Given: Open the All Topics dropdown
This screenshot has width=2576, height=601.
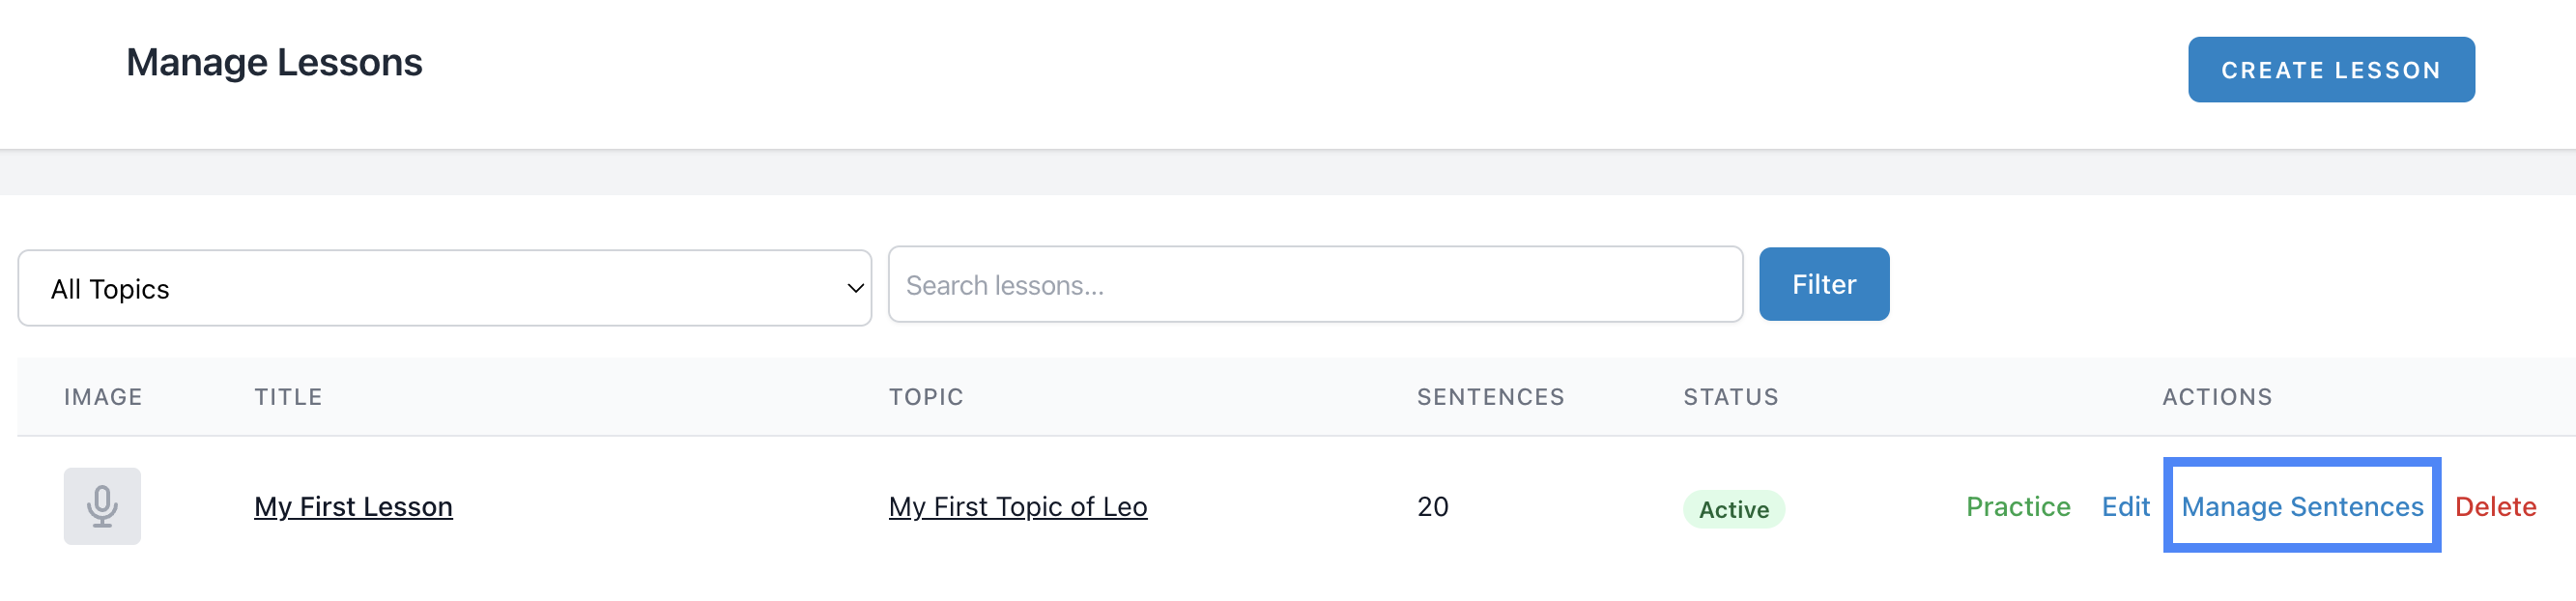Looking at the screenshot, I should click(444, 288).
